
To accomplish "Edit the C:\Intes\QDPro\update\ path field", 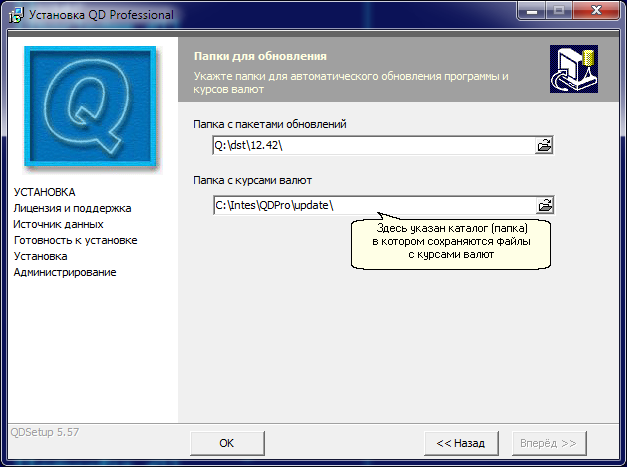I will (375, 206).
